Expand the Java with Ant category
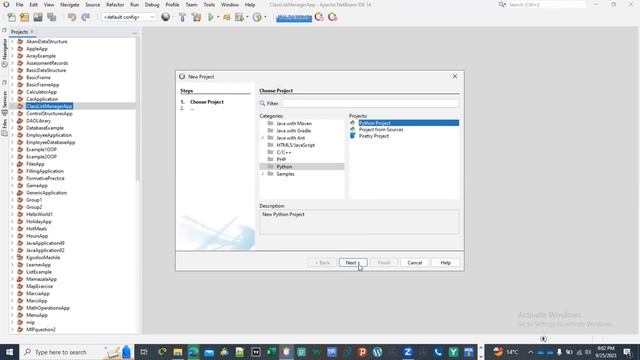This screenshot has height=360, width=640. pyautogui.click(x=263, y=138)
